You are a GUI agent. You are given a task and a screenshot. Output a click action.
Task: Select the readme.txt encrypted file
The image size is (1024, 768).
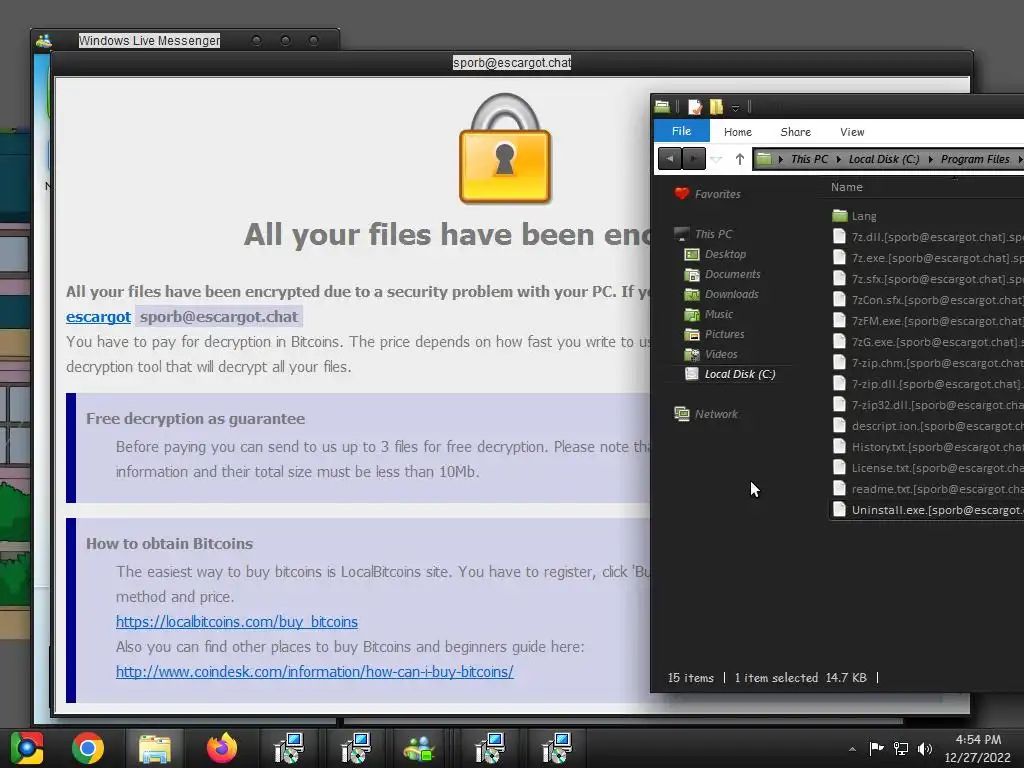coord(927,488)
